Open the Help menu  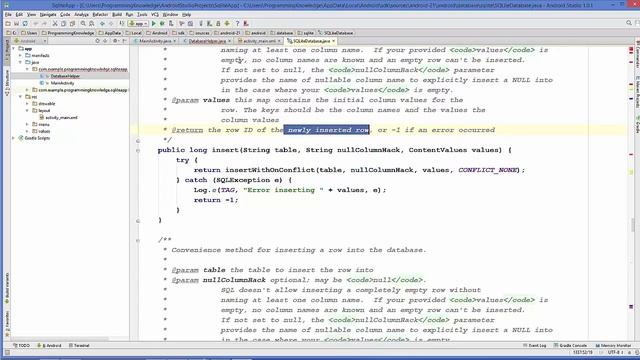pyautogui.click(x=187, y=15)
